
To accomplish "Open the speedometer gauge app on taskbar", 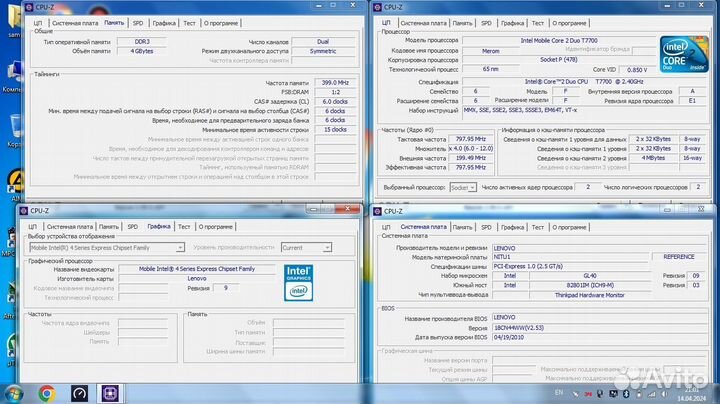I will click(x=79, y=393).
